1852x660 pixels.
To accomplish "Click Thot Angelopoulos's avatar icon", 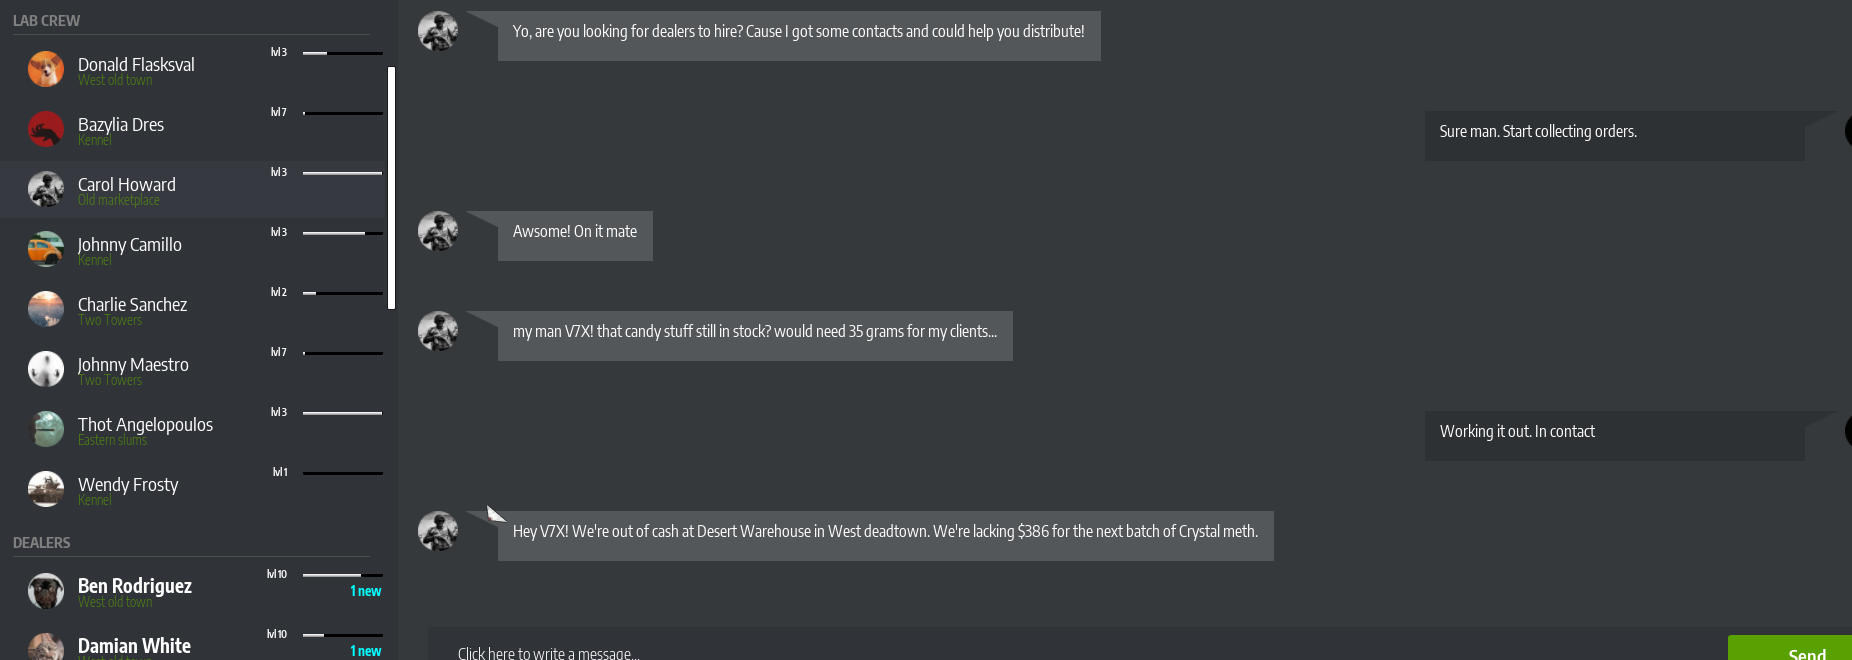I will click(46, 429).
